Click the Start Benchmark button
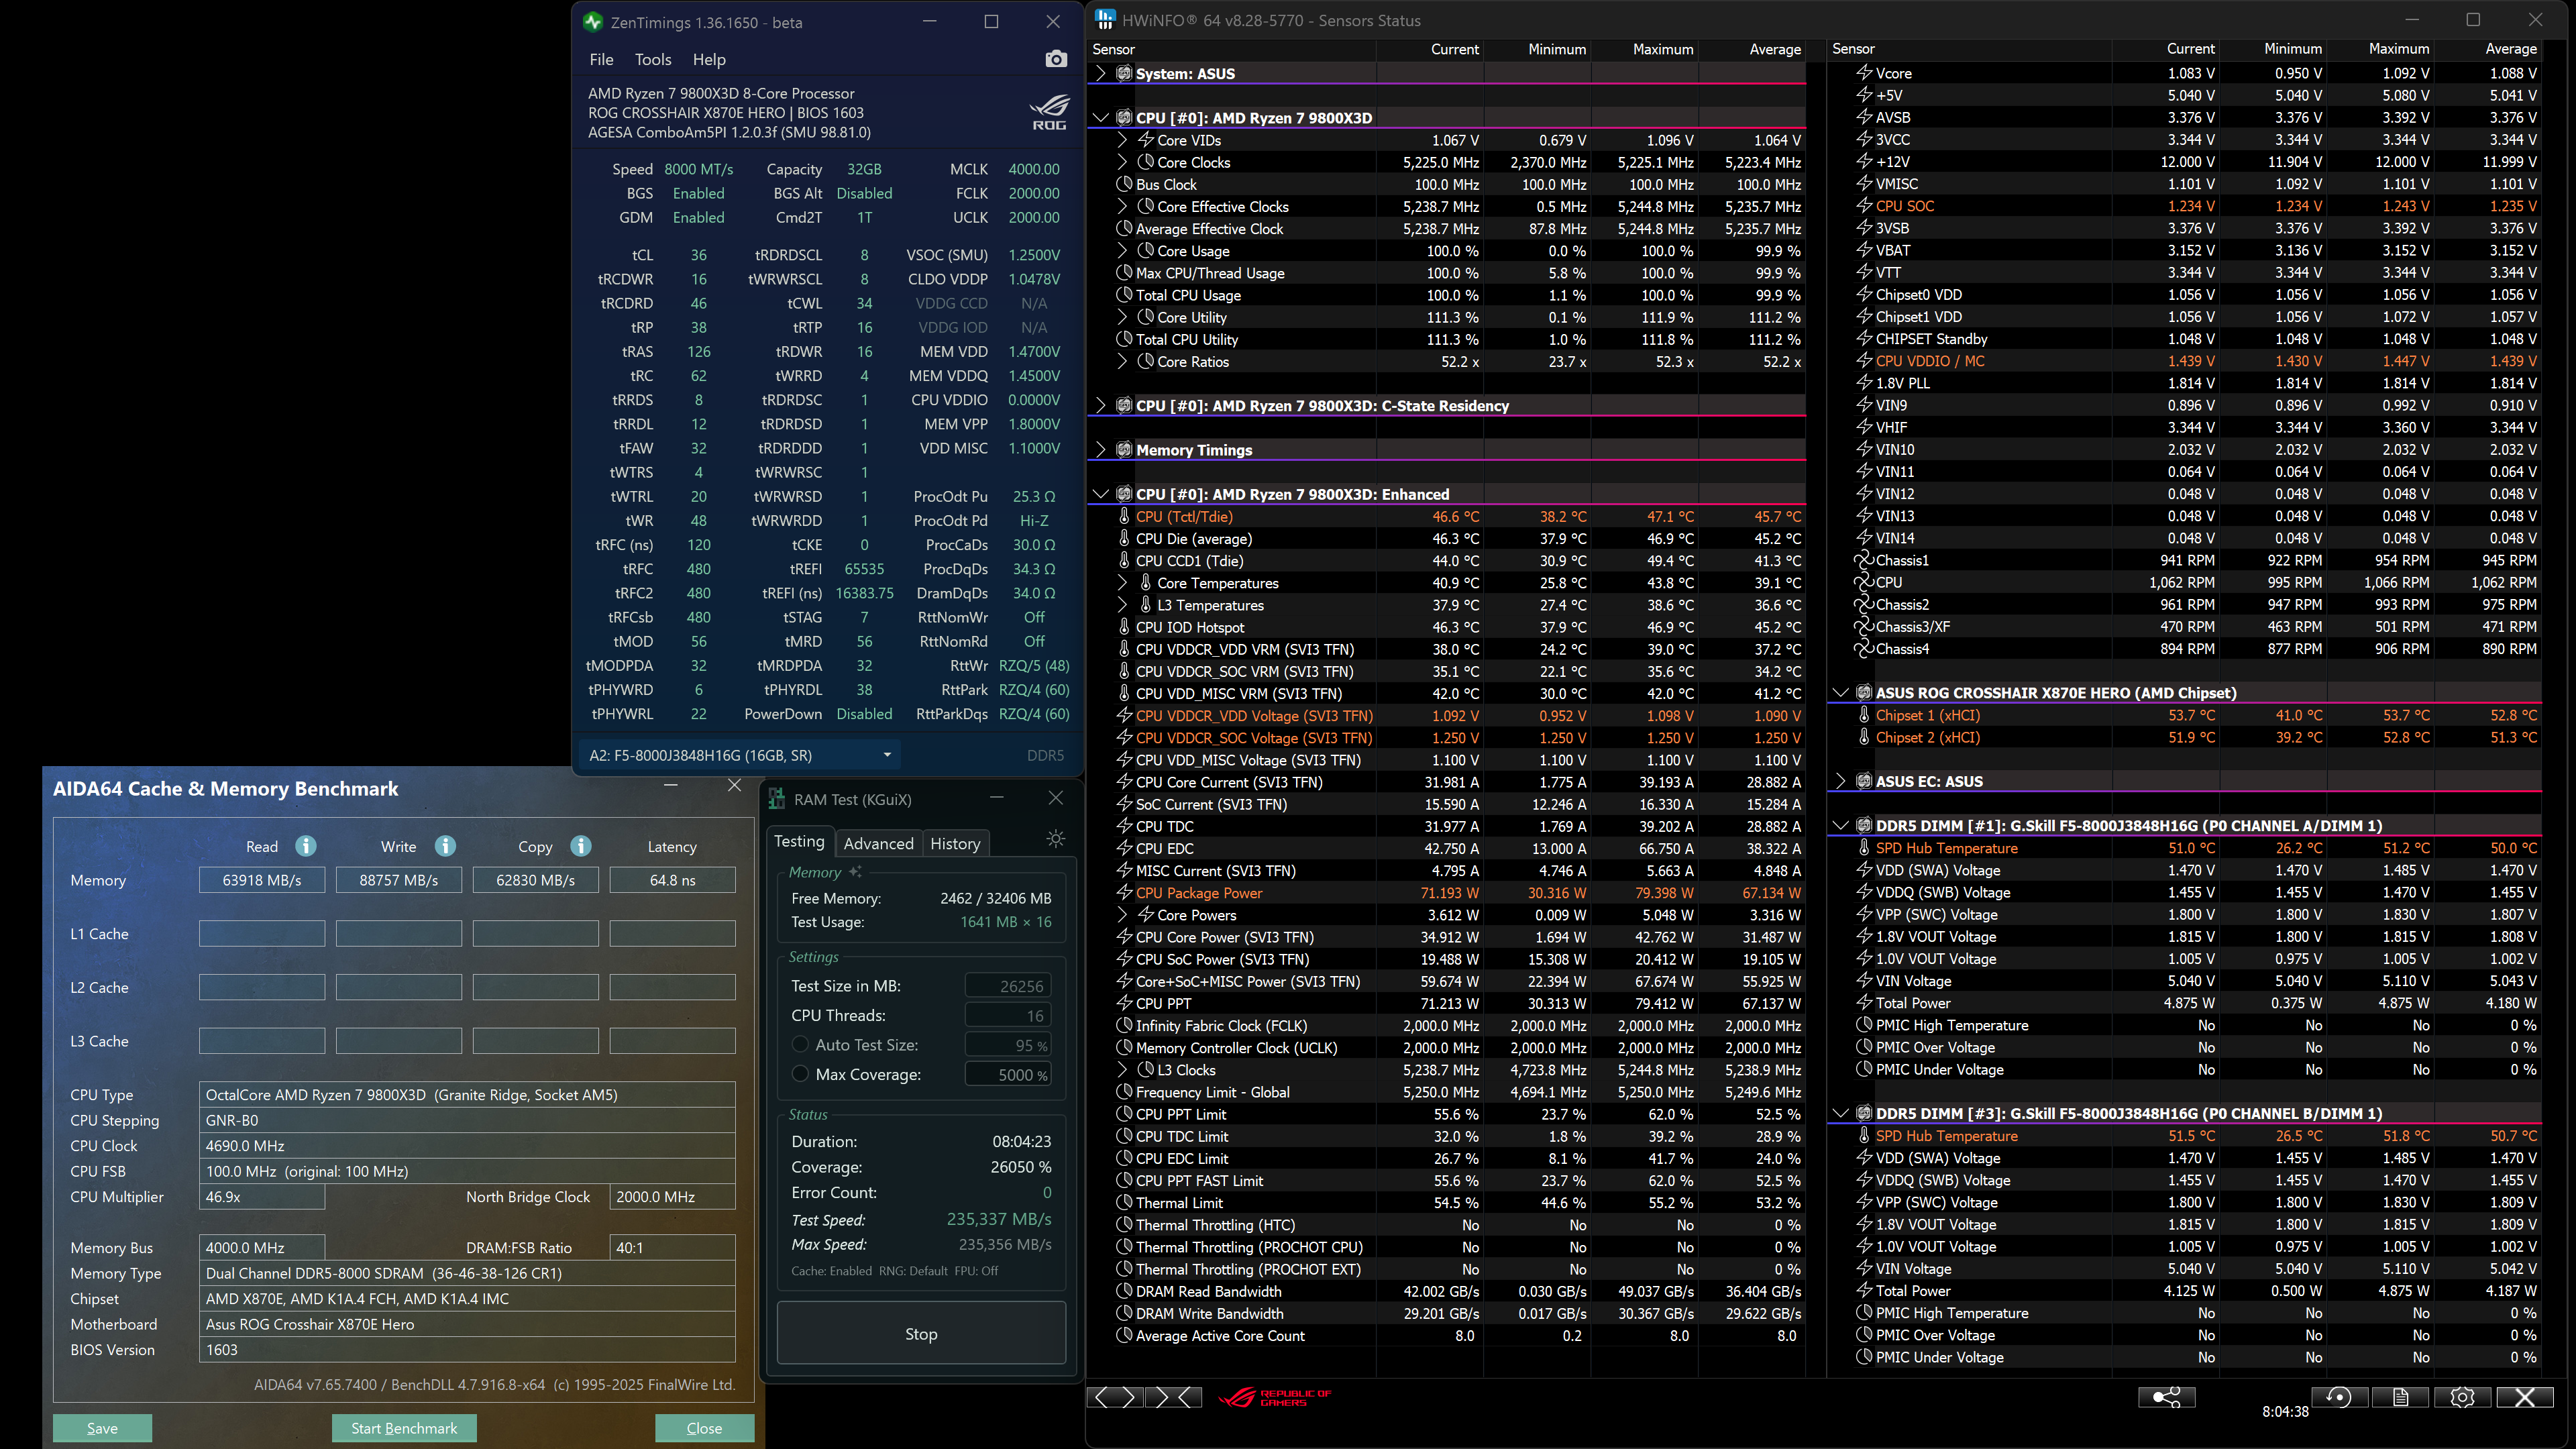 click(x=404, y=1427)
